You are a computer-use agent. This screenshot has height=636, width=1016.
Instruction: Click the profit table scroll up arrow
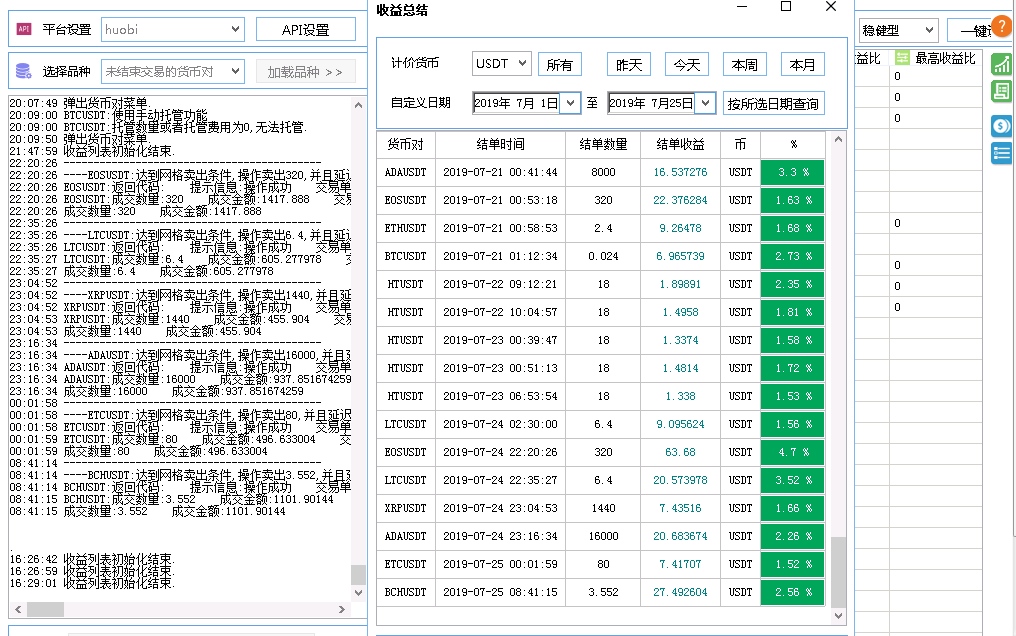[838, 139]
